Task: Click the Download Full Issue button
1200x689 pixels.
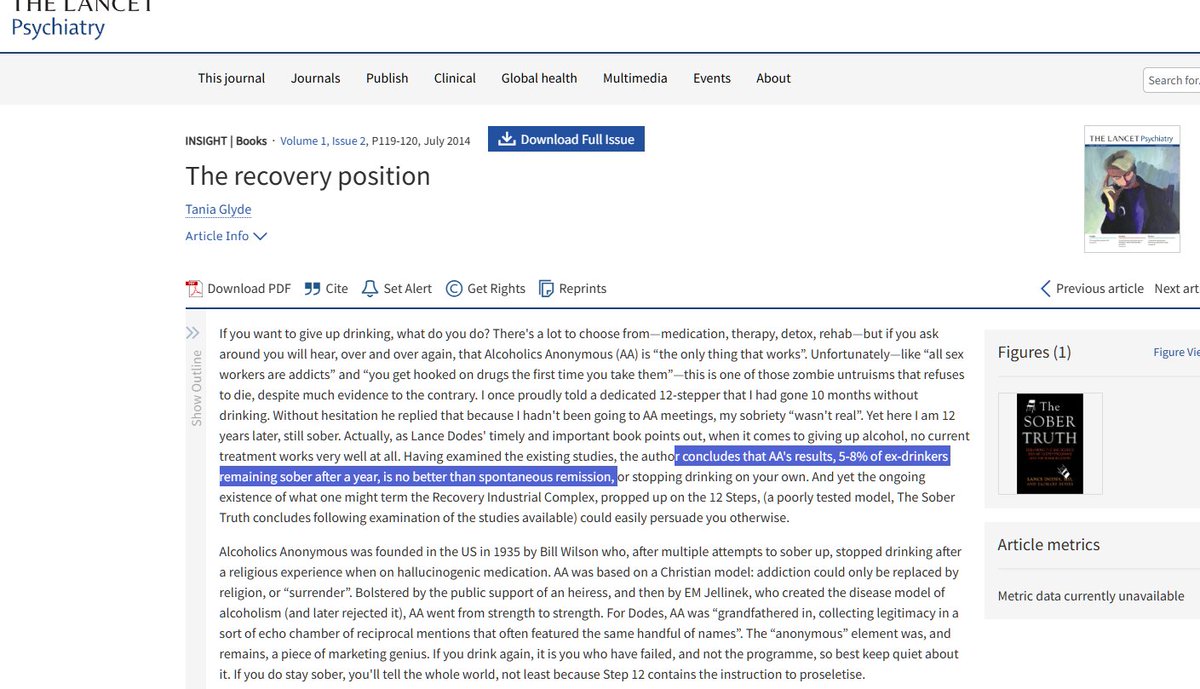Action: [x=566, y=139]
